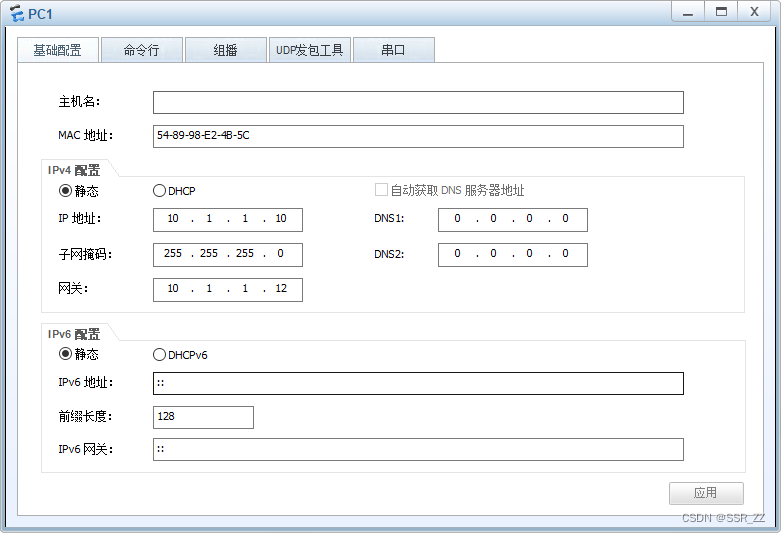Viewport: 781px width, 533px height.
Task: Minimize the PC1 window
Action: coord(688,12)
